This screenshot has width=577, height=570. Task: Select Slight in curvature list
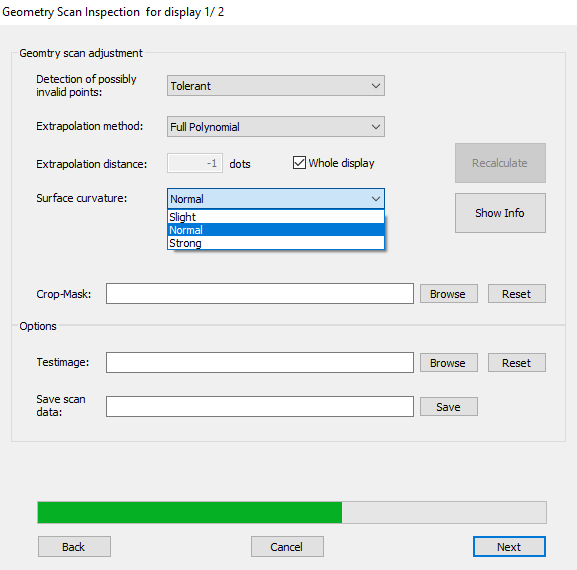click(276, 217)
